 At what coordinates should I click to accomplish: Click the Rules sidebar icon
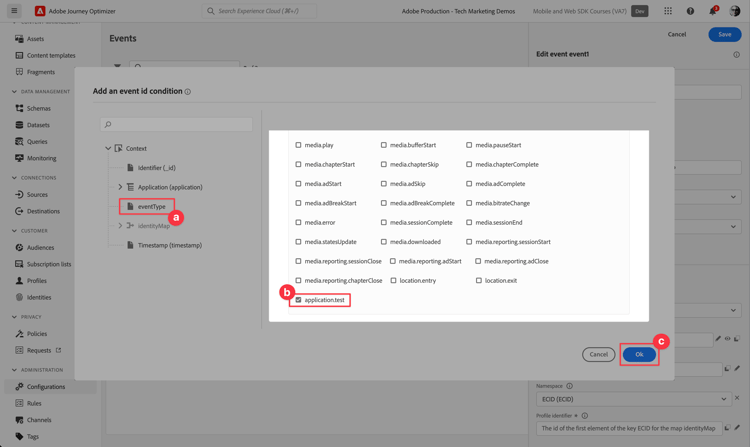coord(19,403)
